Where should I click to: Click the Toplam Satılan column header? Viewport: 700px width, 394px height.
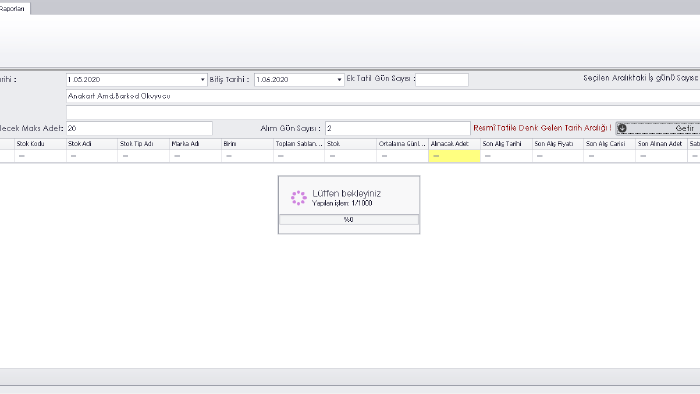click(299, 144)
